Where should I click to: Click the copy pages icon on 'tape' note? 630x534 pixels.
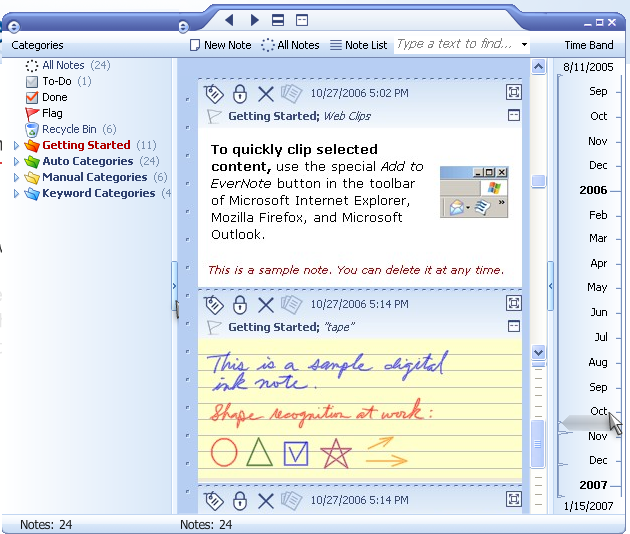click(291, 305)
